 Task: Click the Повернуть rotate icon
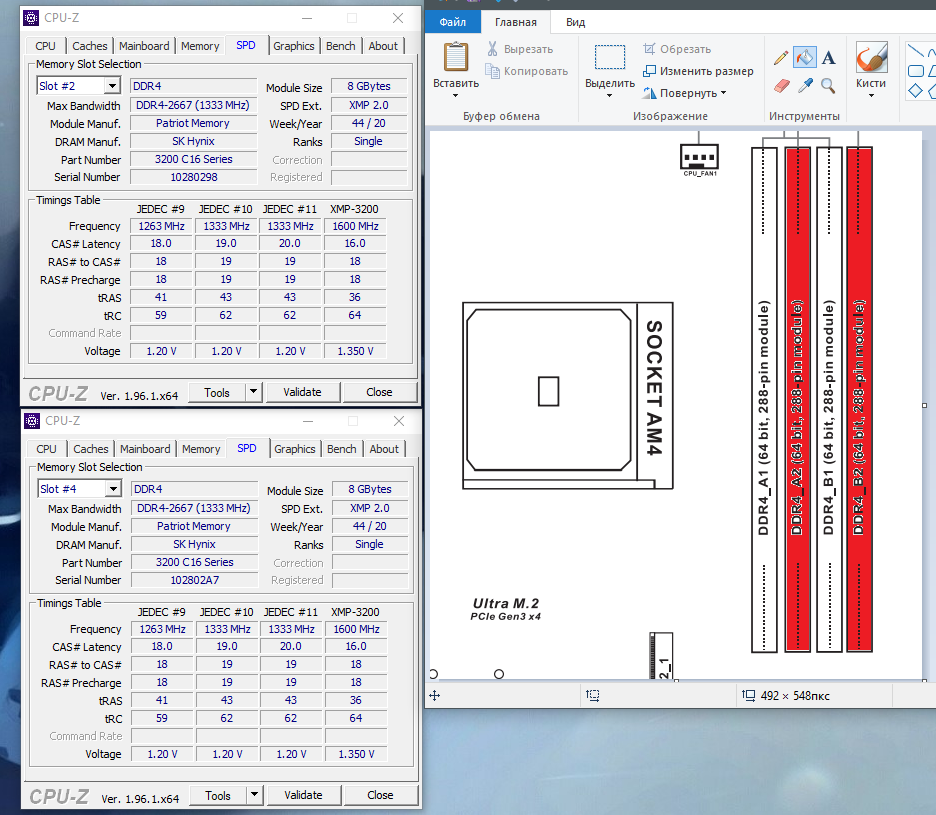(x=649, y=93)
